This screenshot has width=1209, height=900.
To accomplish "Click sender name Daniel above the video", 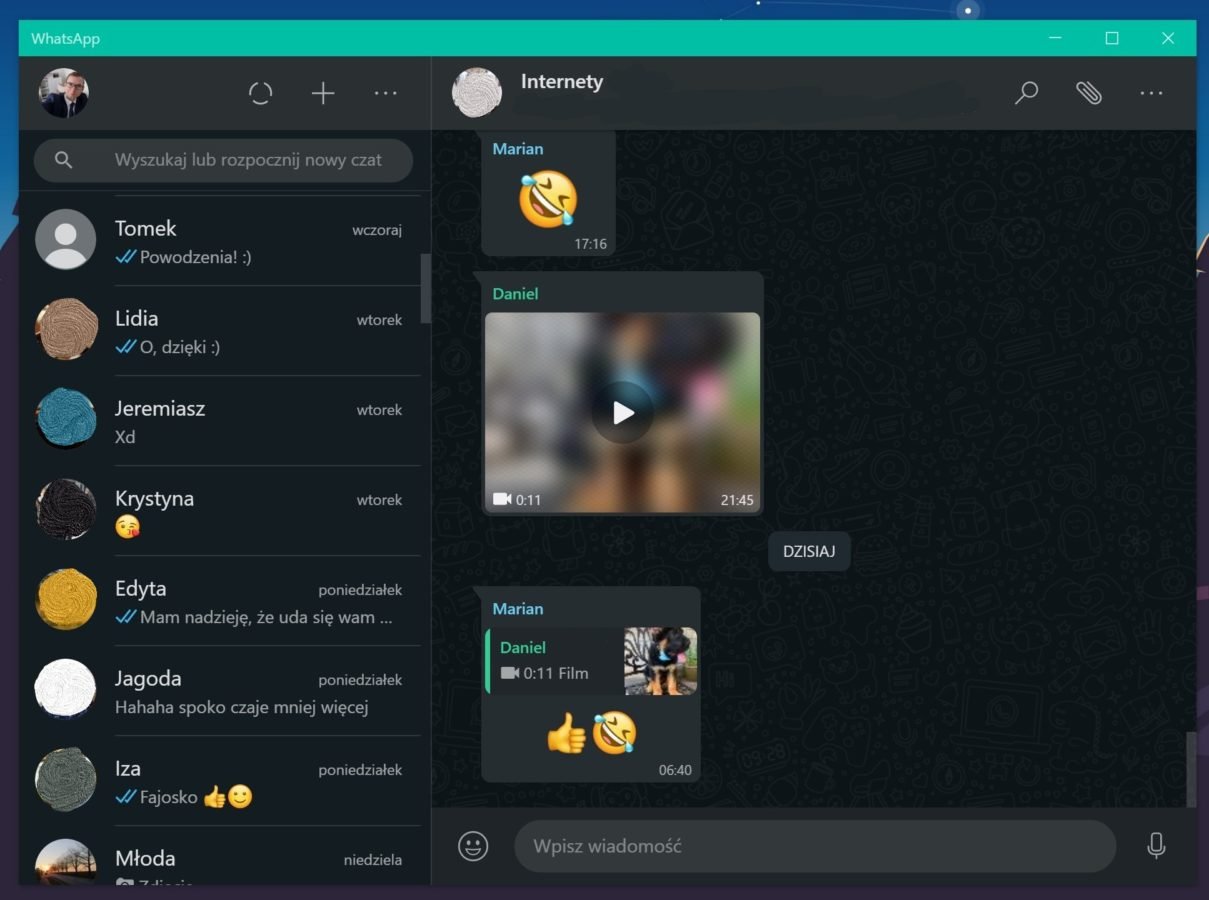I will pyautogui.click(x=515, y=294).
